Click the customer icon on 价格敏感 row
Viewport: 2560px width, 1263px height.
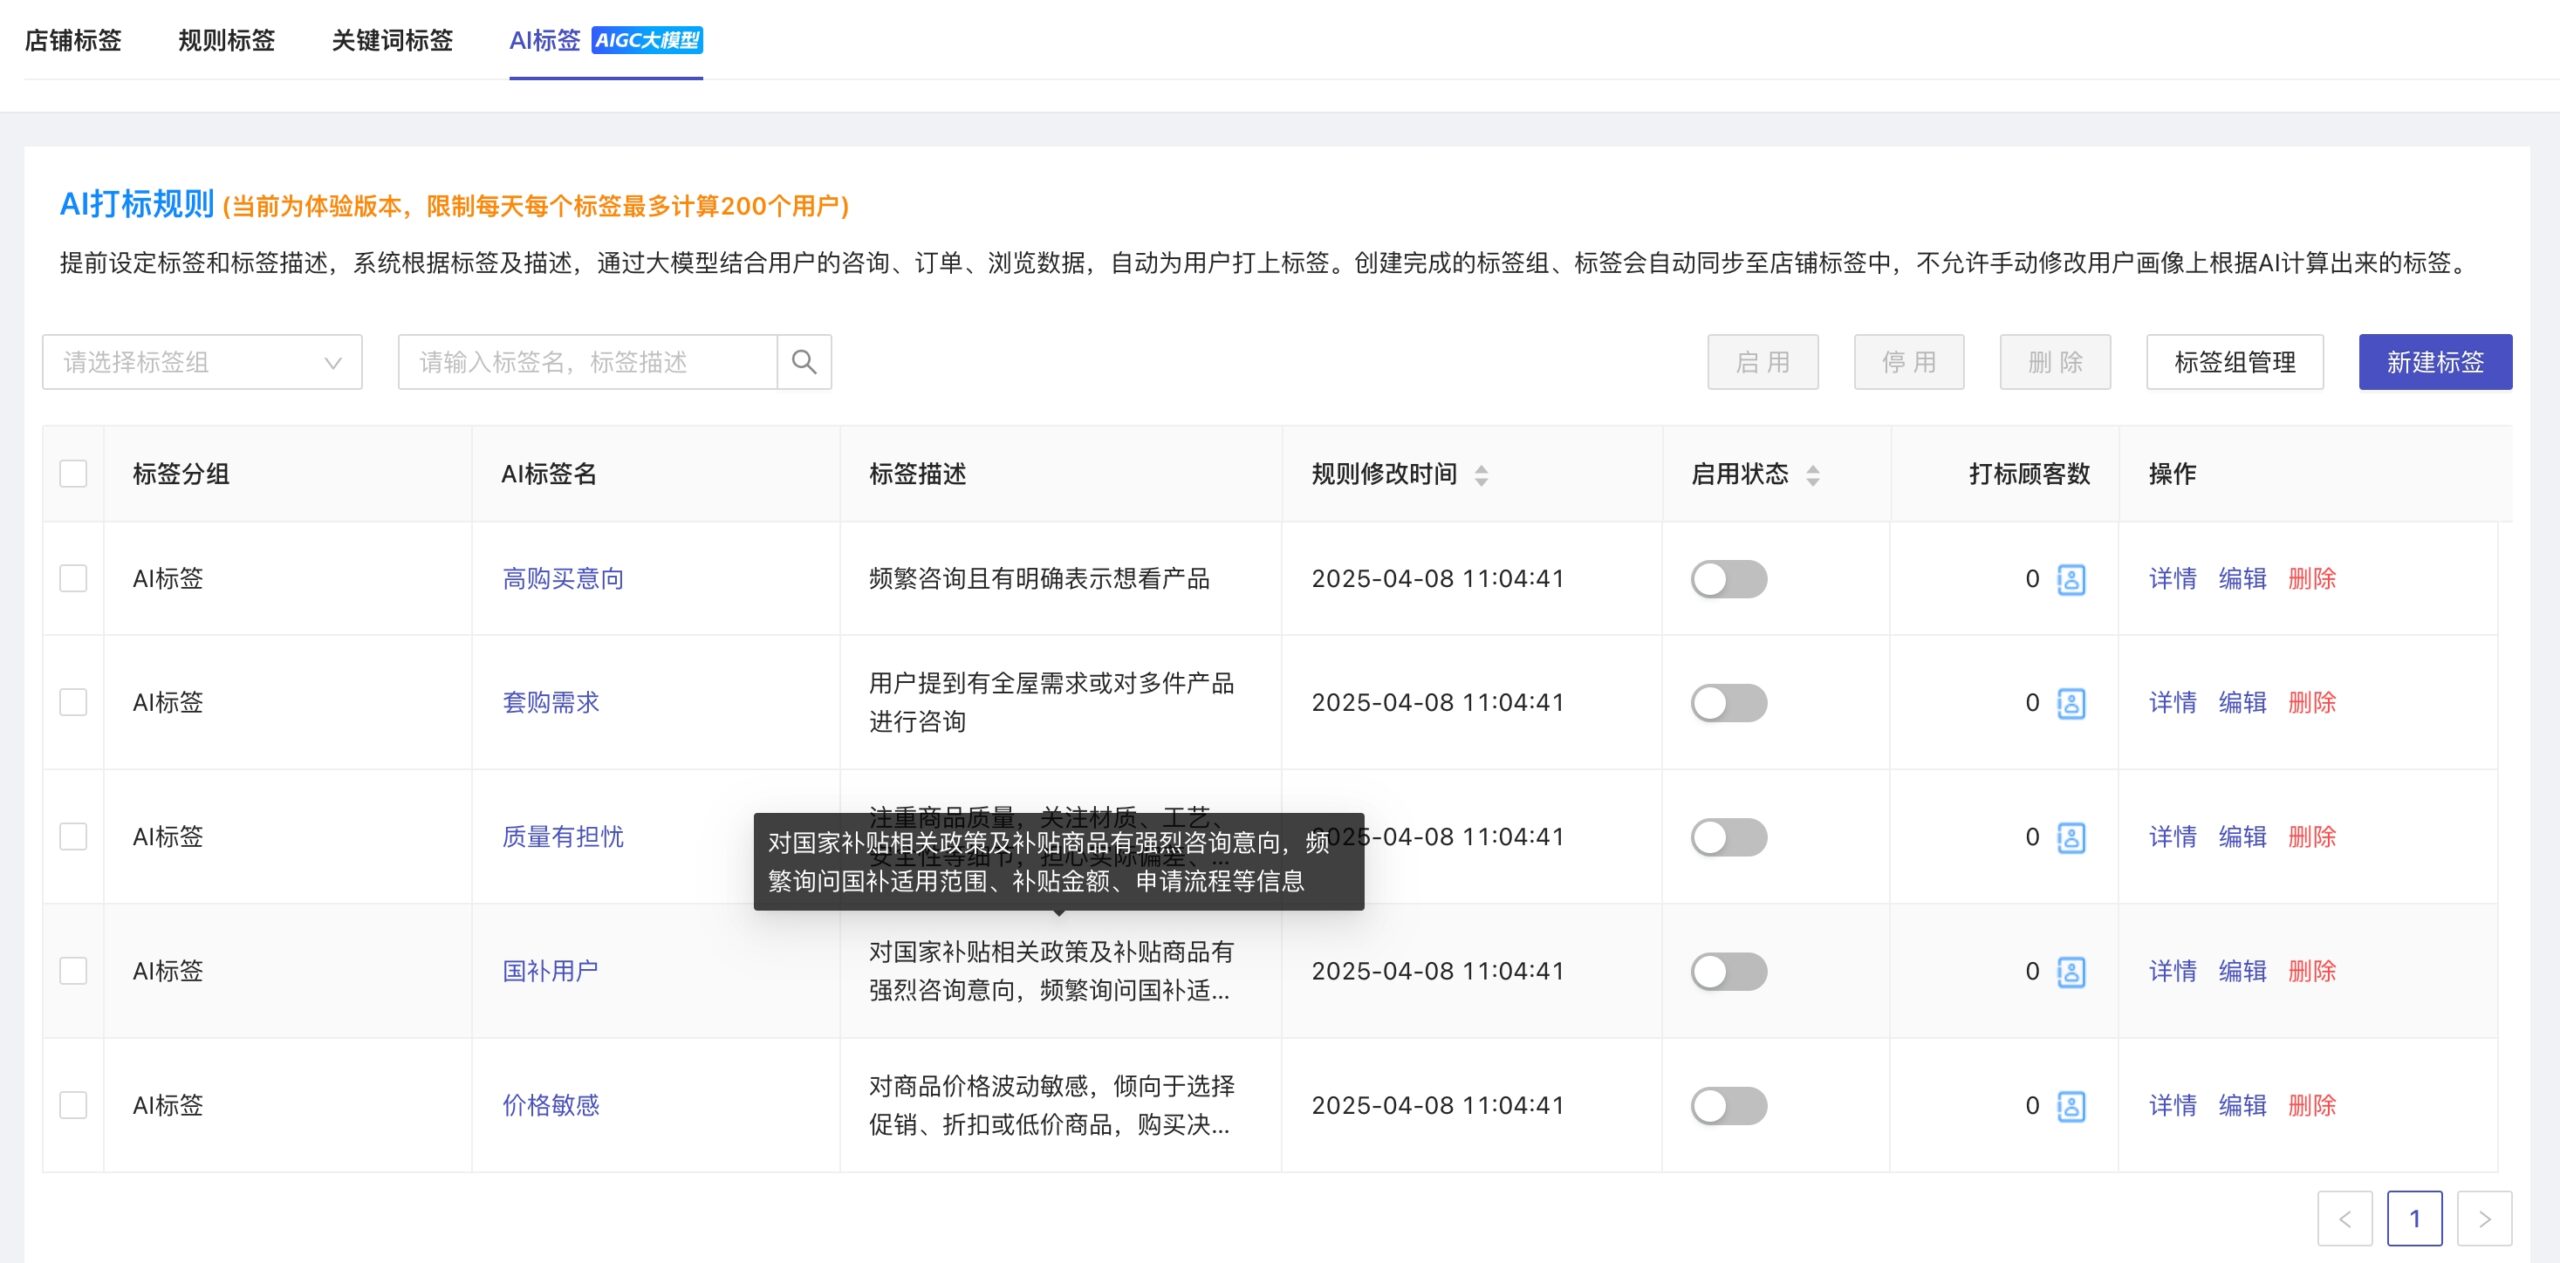[x=2069, y=1105]
